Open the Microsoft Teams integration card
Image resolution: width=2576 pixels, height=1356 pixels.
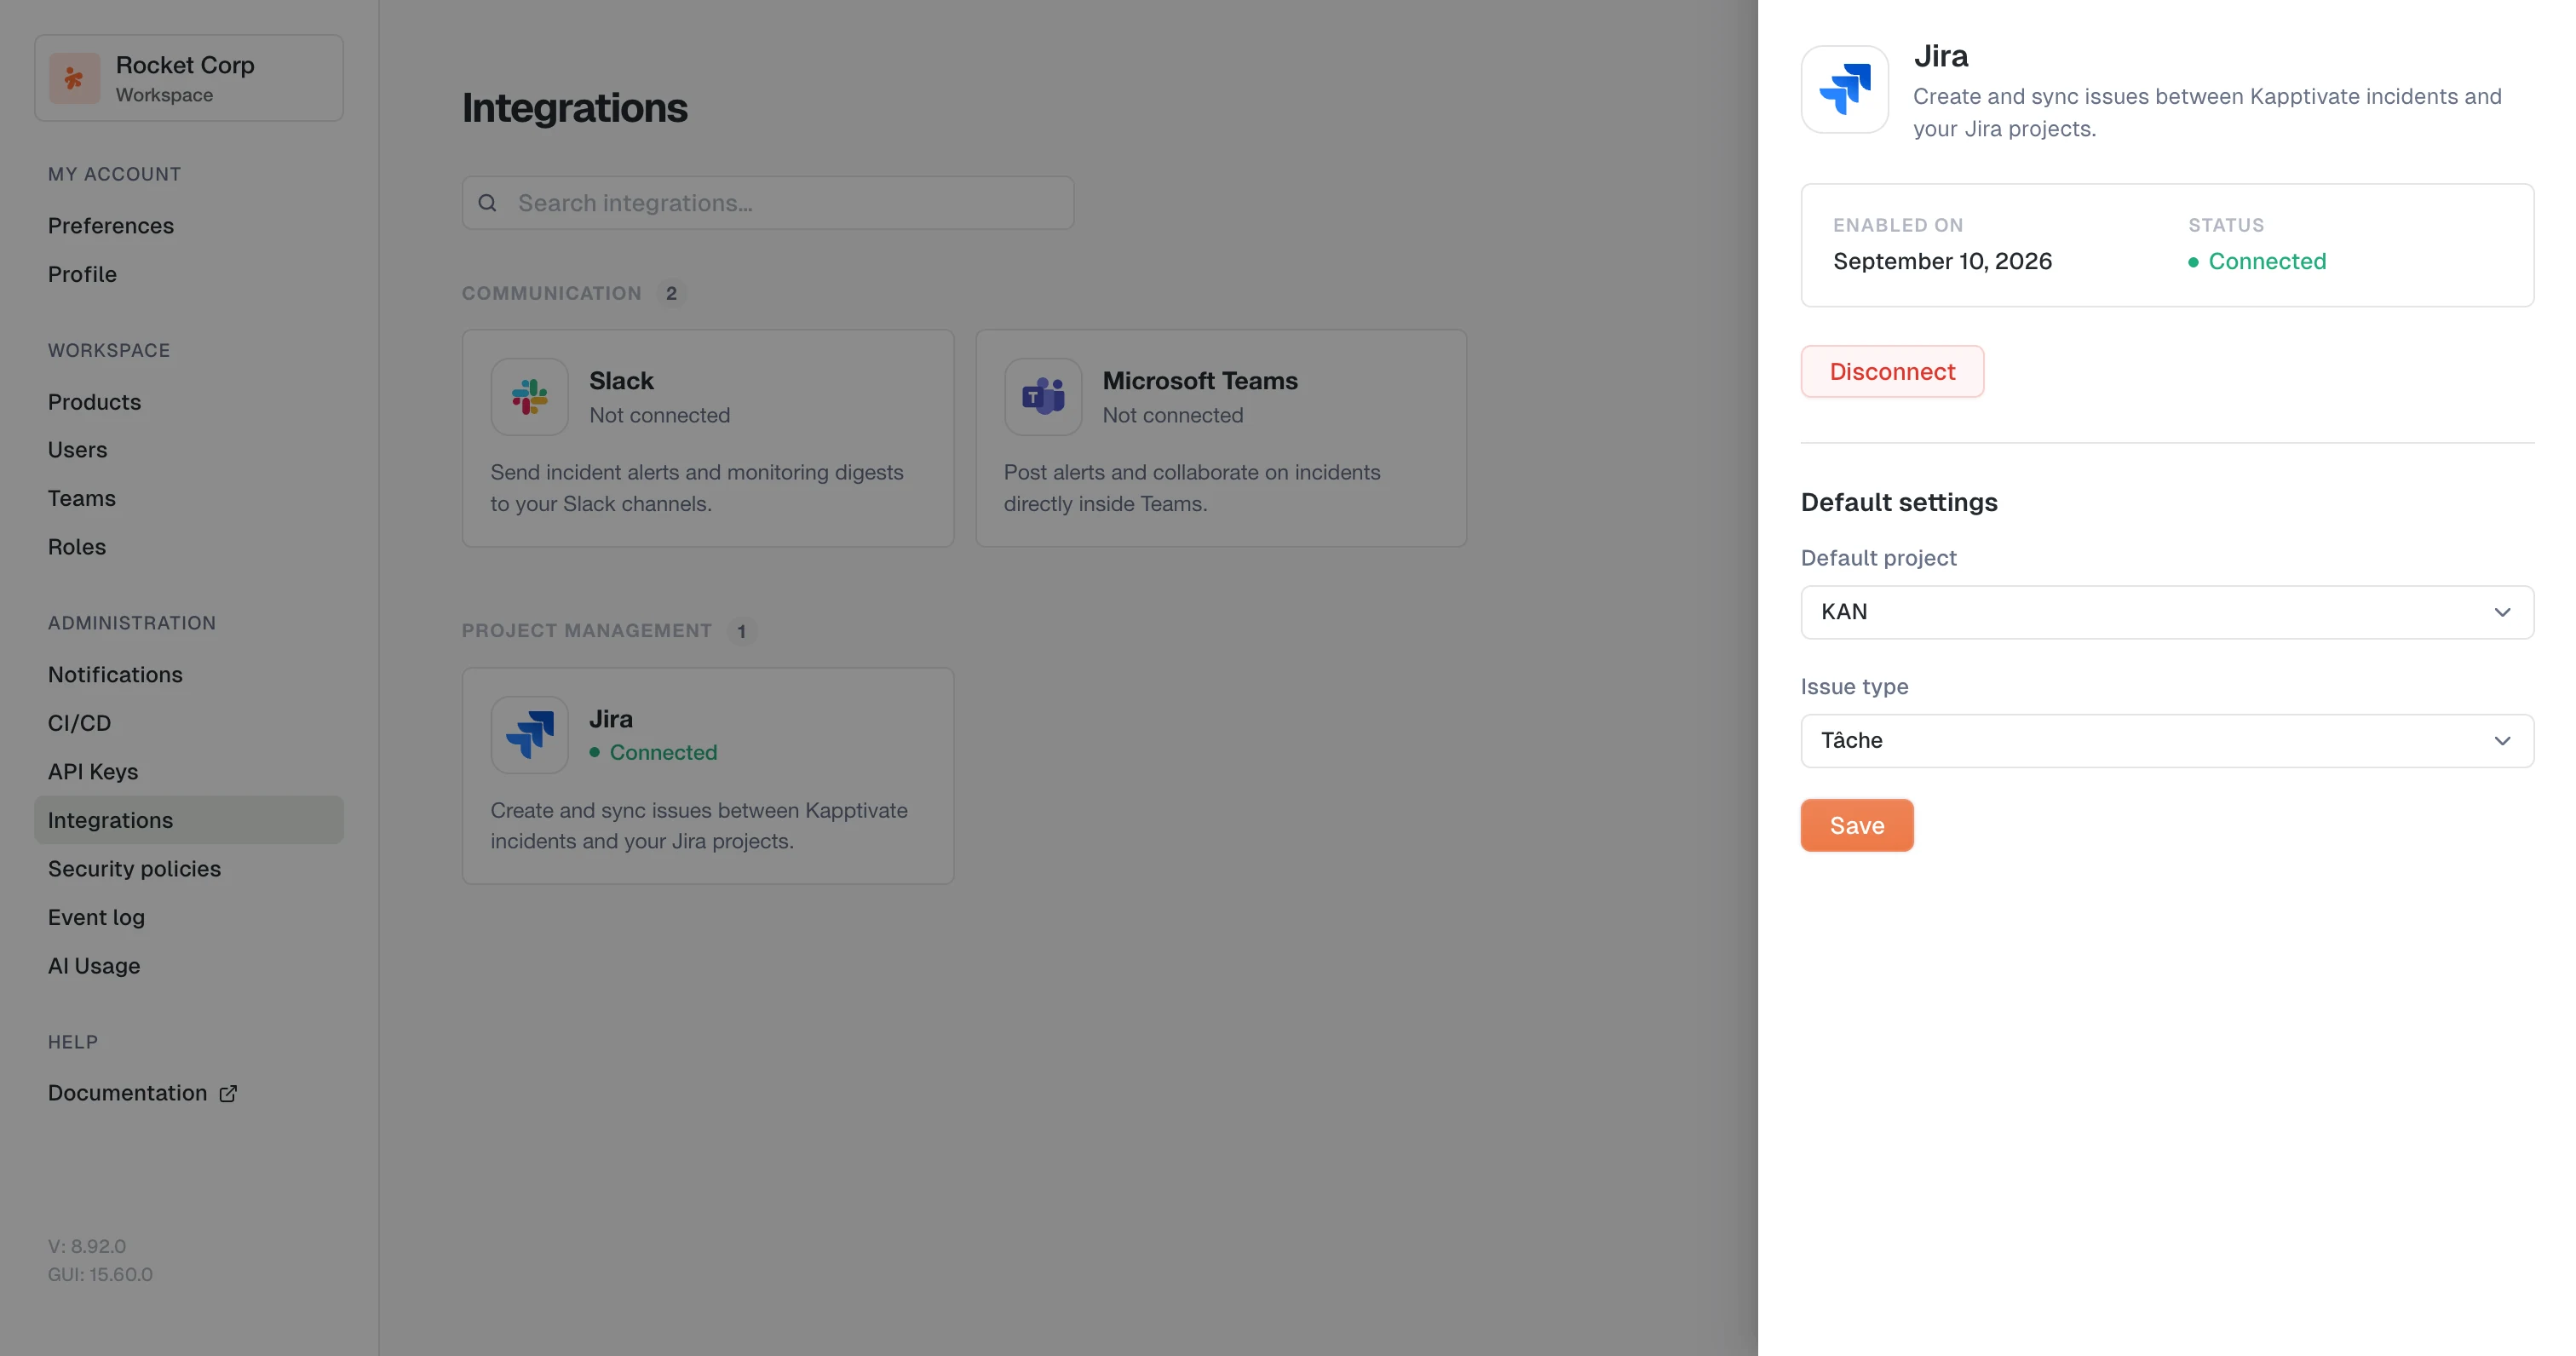(x=1221, y=438)
